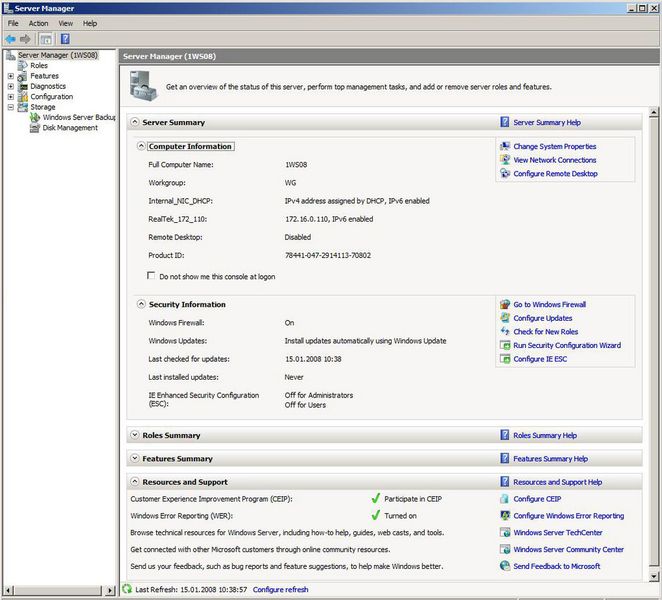This screenshot has width=662, height=600.
Task: Click the Configure CEIP icon
Action: (x=505, y=499)
